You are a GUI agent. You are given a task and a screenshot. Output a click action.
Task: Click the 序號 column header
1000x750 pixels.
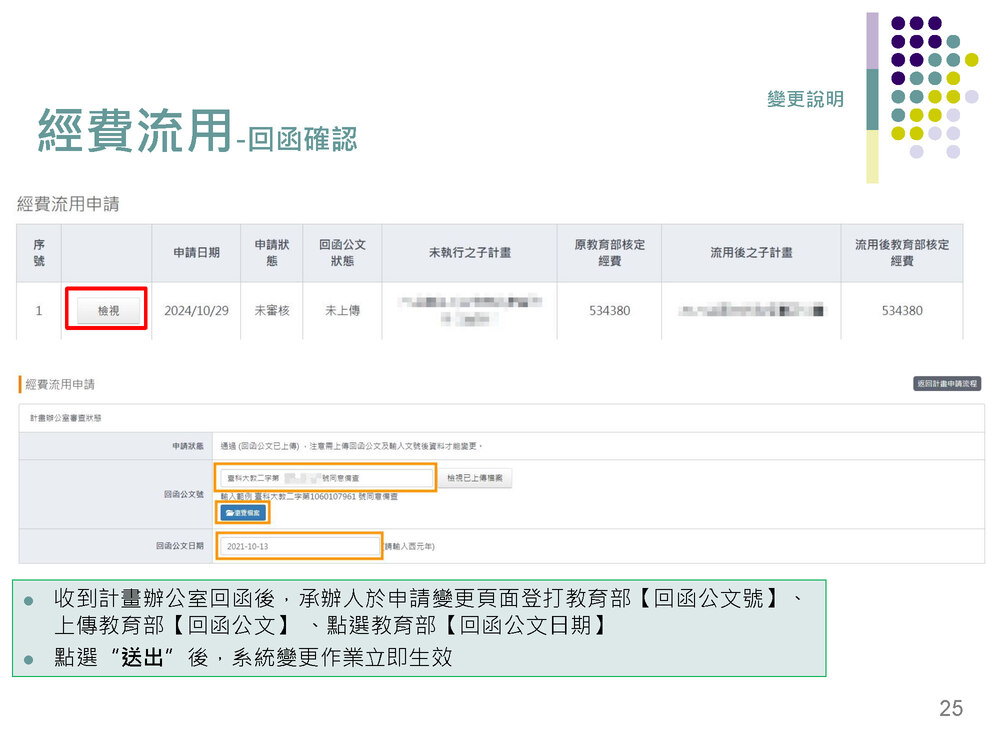(39, 253)
